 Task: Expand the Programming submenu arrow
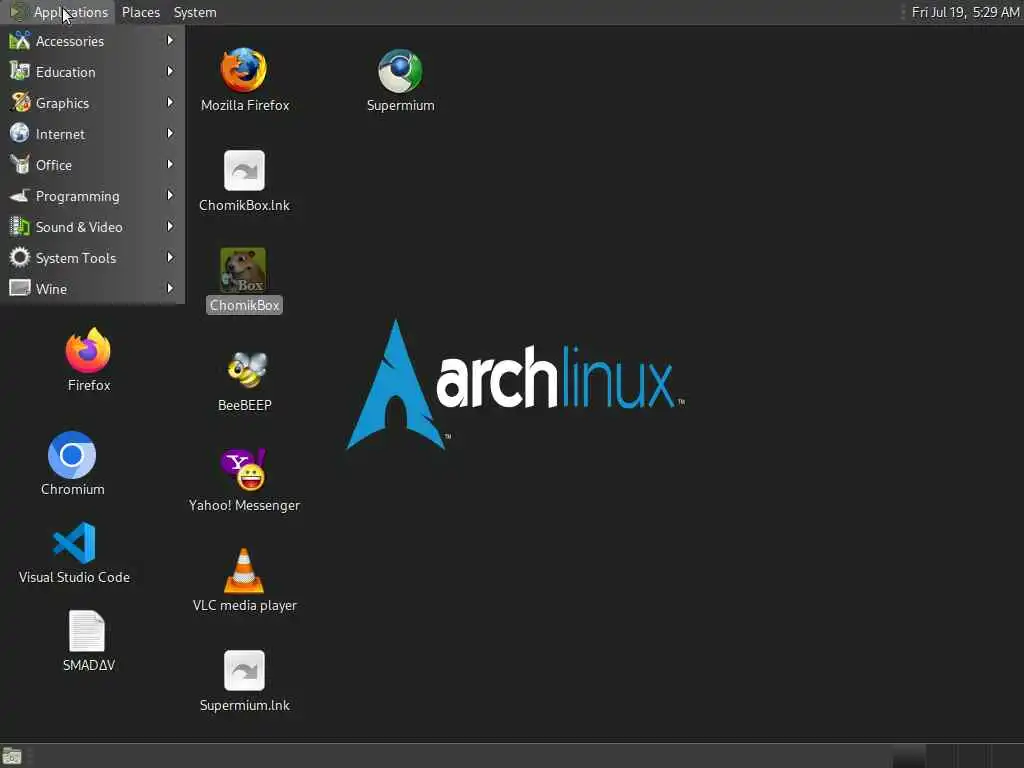tap(170, 195)
